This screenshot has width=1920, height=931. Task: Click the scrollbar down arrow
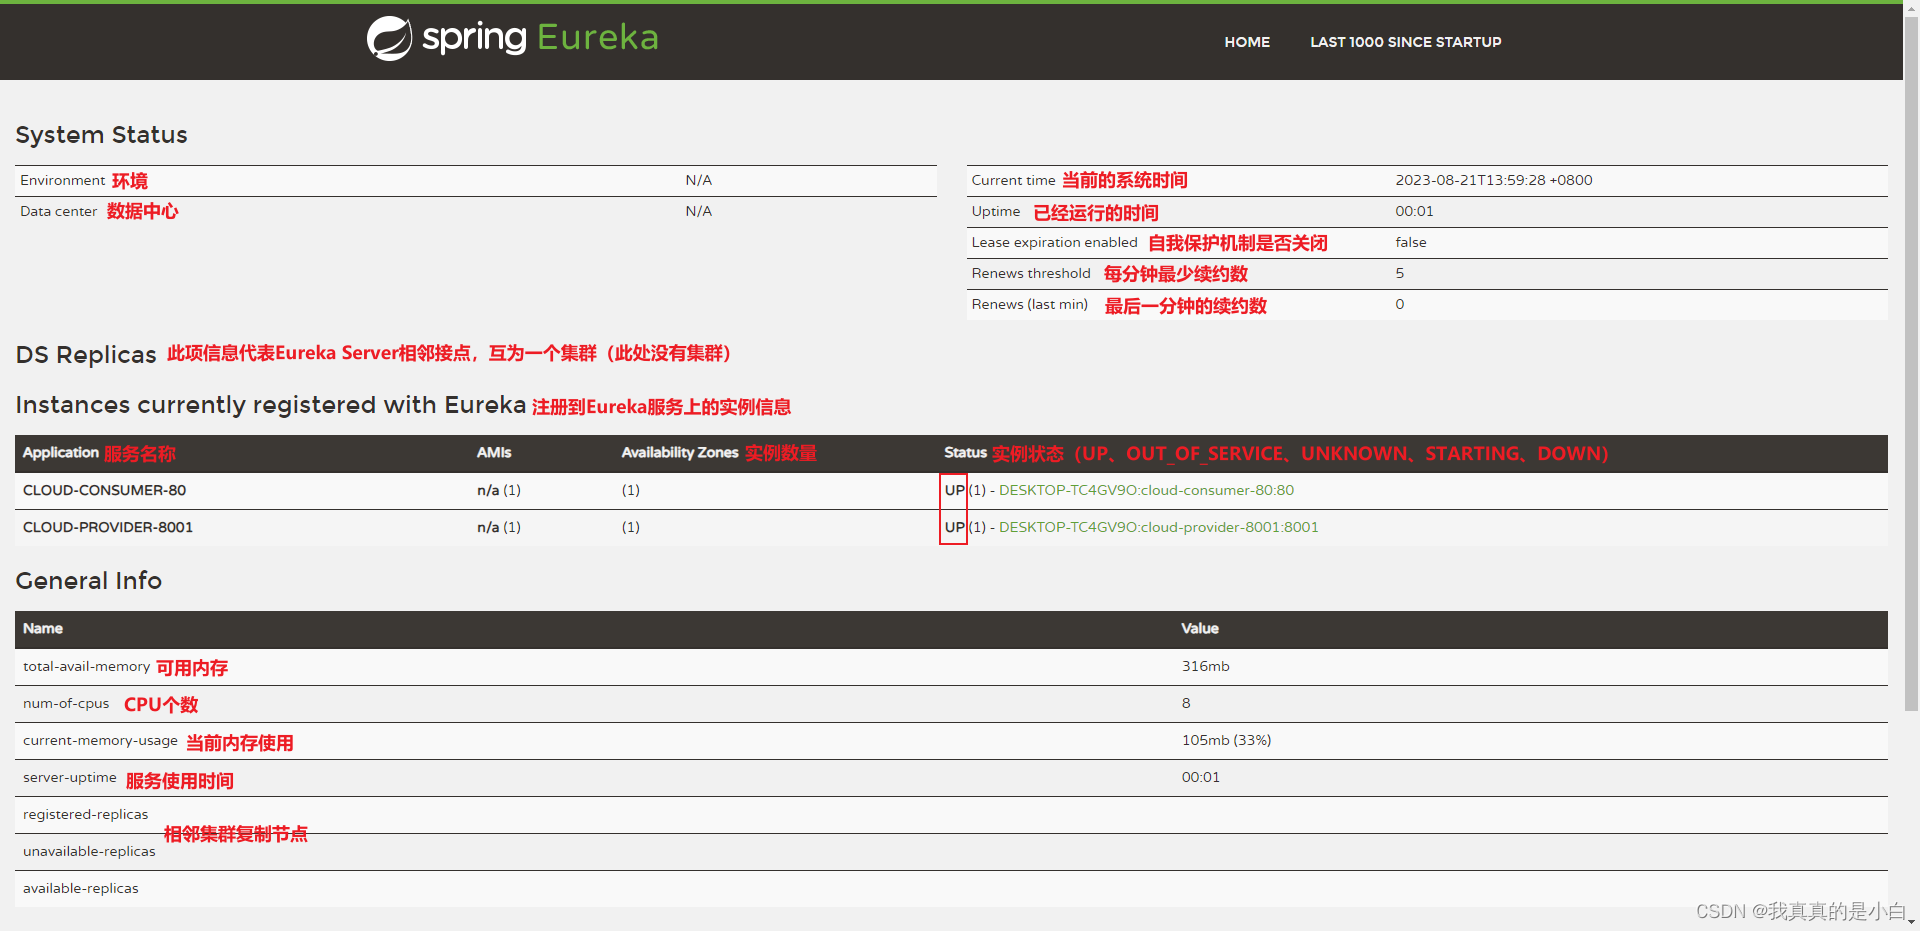[x=1911, y=923]
